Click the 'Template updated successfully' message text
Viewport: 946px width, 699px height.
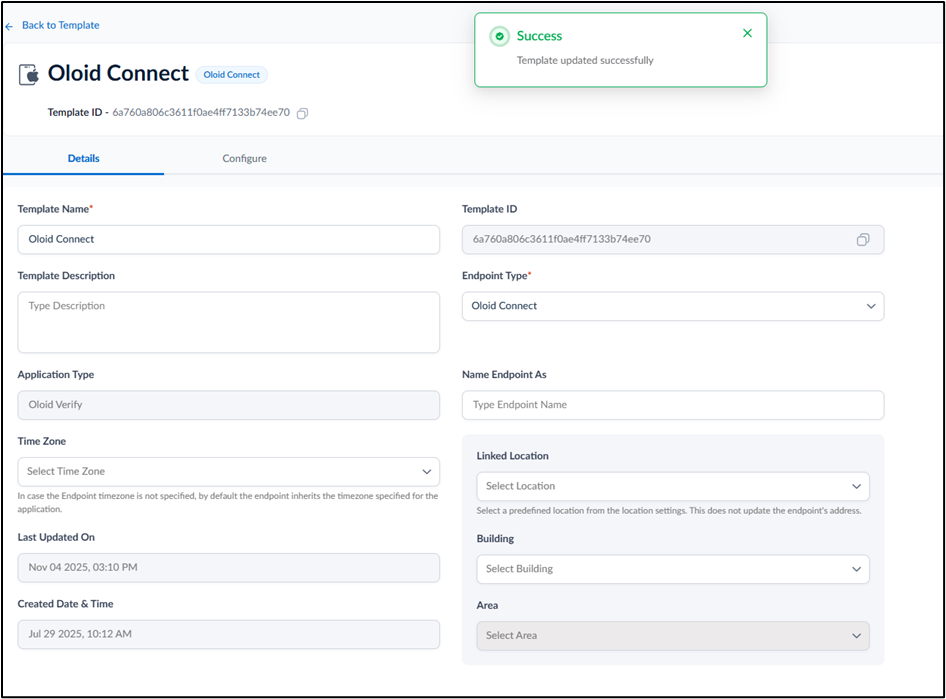585,60
